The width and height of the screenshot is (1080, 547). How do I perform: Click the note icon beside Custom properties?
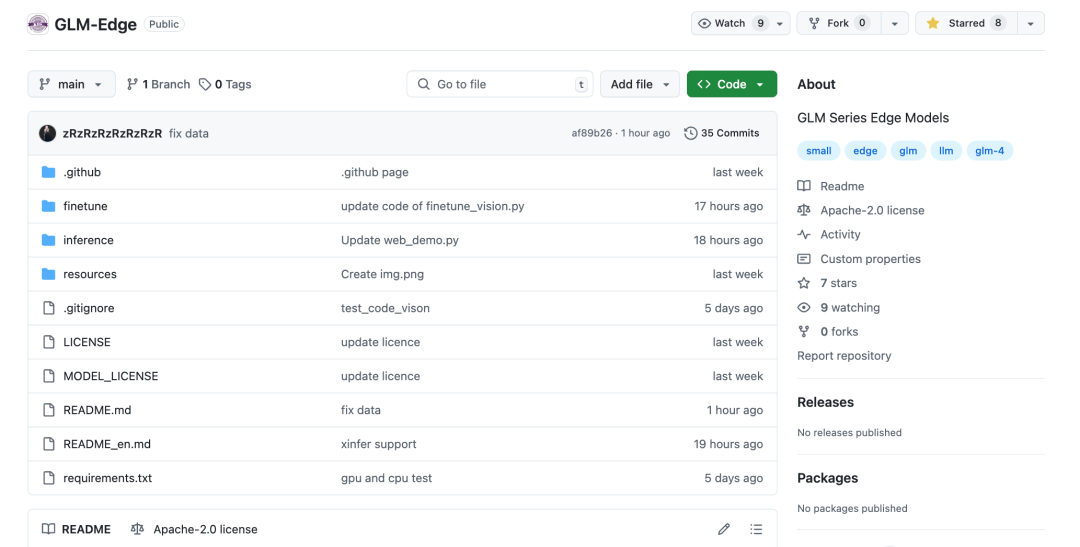point(804,259)
